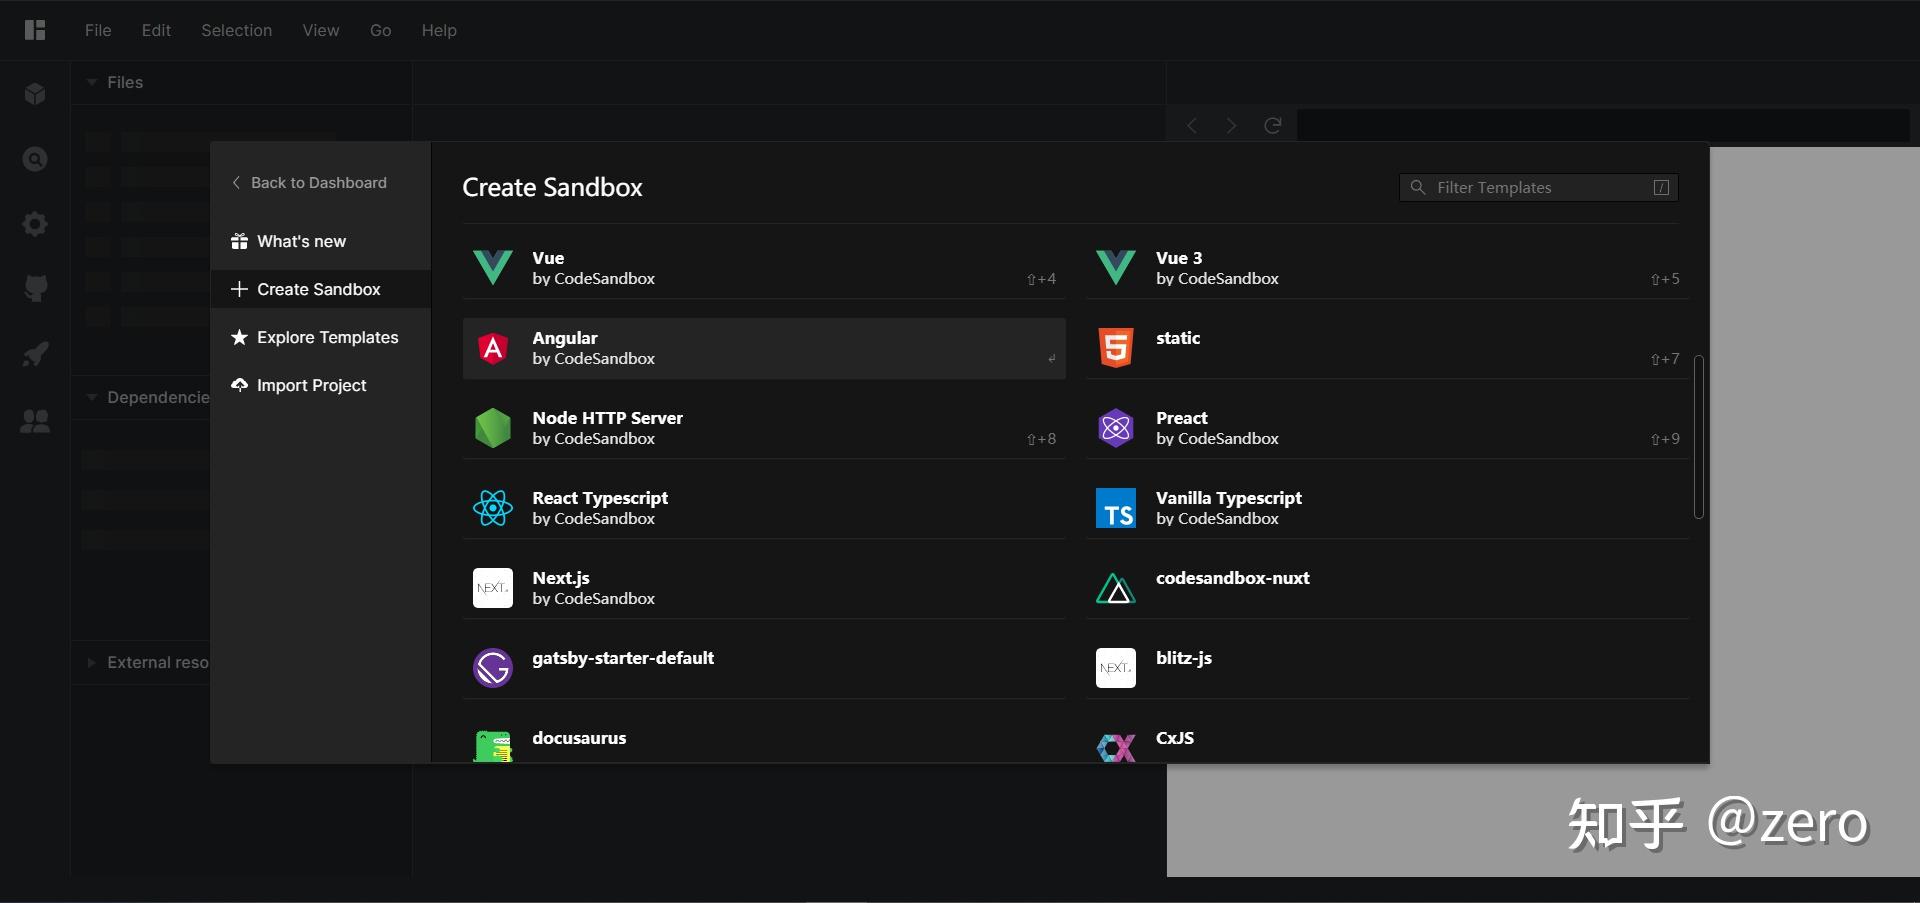The height and width of the screenshot is (903, 1920).
Task: Click the preview refresh icon
Action: 1272,125
